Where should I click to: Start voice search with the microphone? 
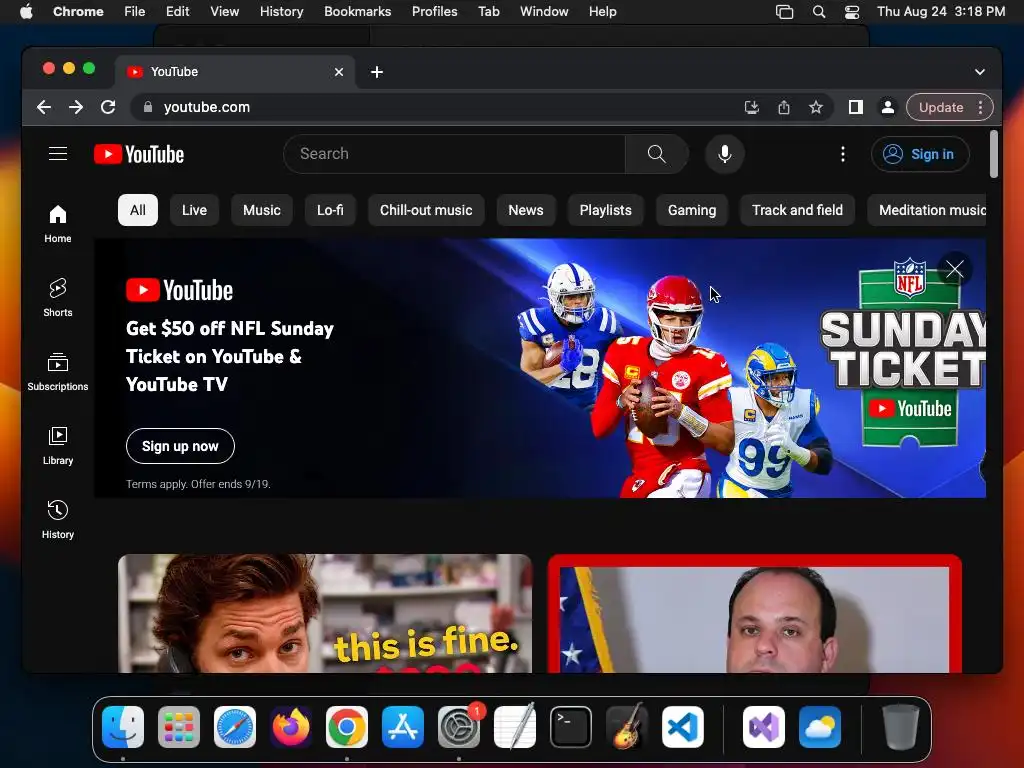(x=724, y=154)
